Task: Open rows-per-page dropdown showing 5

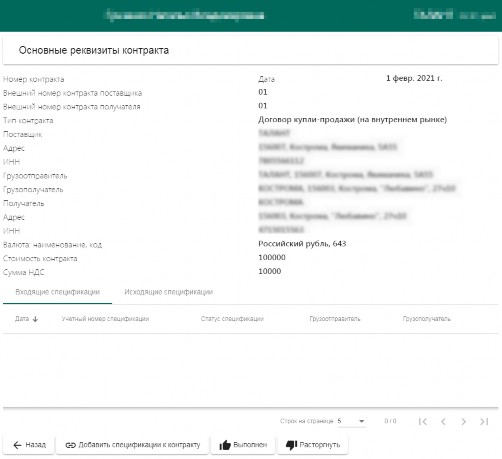Action: coord(352,421)
